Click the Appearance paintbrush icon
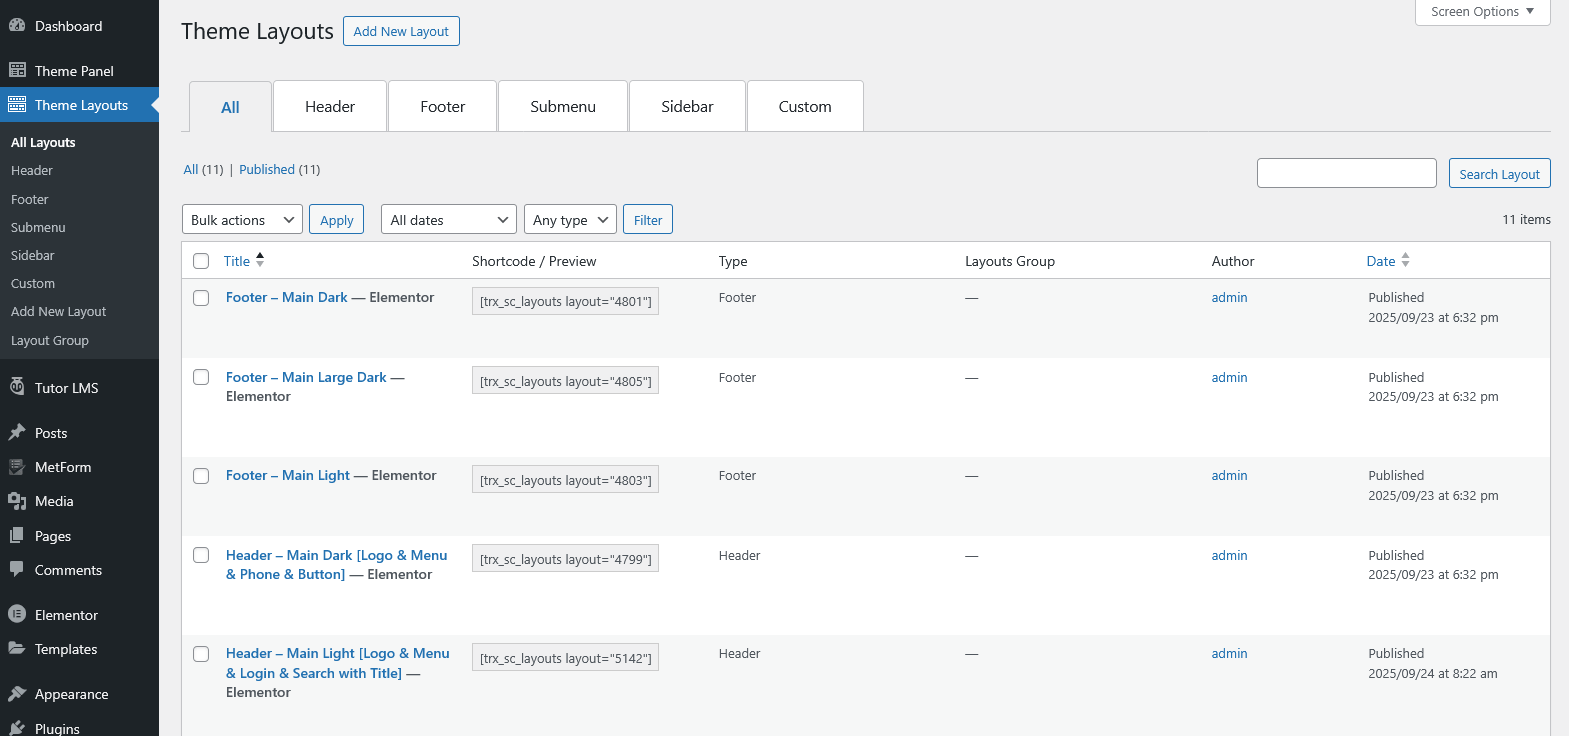Image resolution: width=1569 pixels, height=736 pixels. tap(17, 693)
